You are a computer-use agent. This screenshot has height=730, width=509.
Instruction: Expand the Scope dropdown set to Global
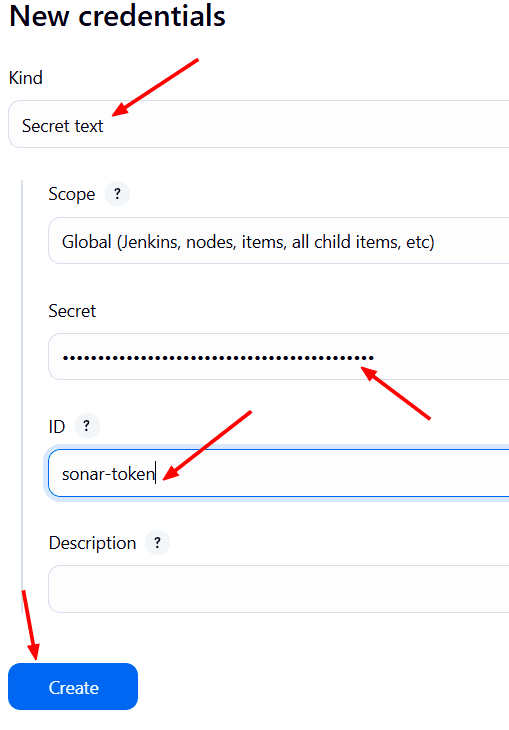(278, 241)
